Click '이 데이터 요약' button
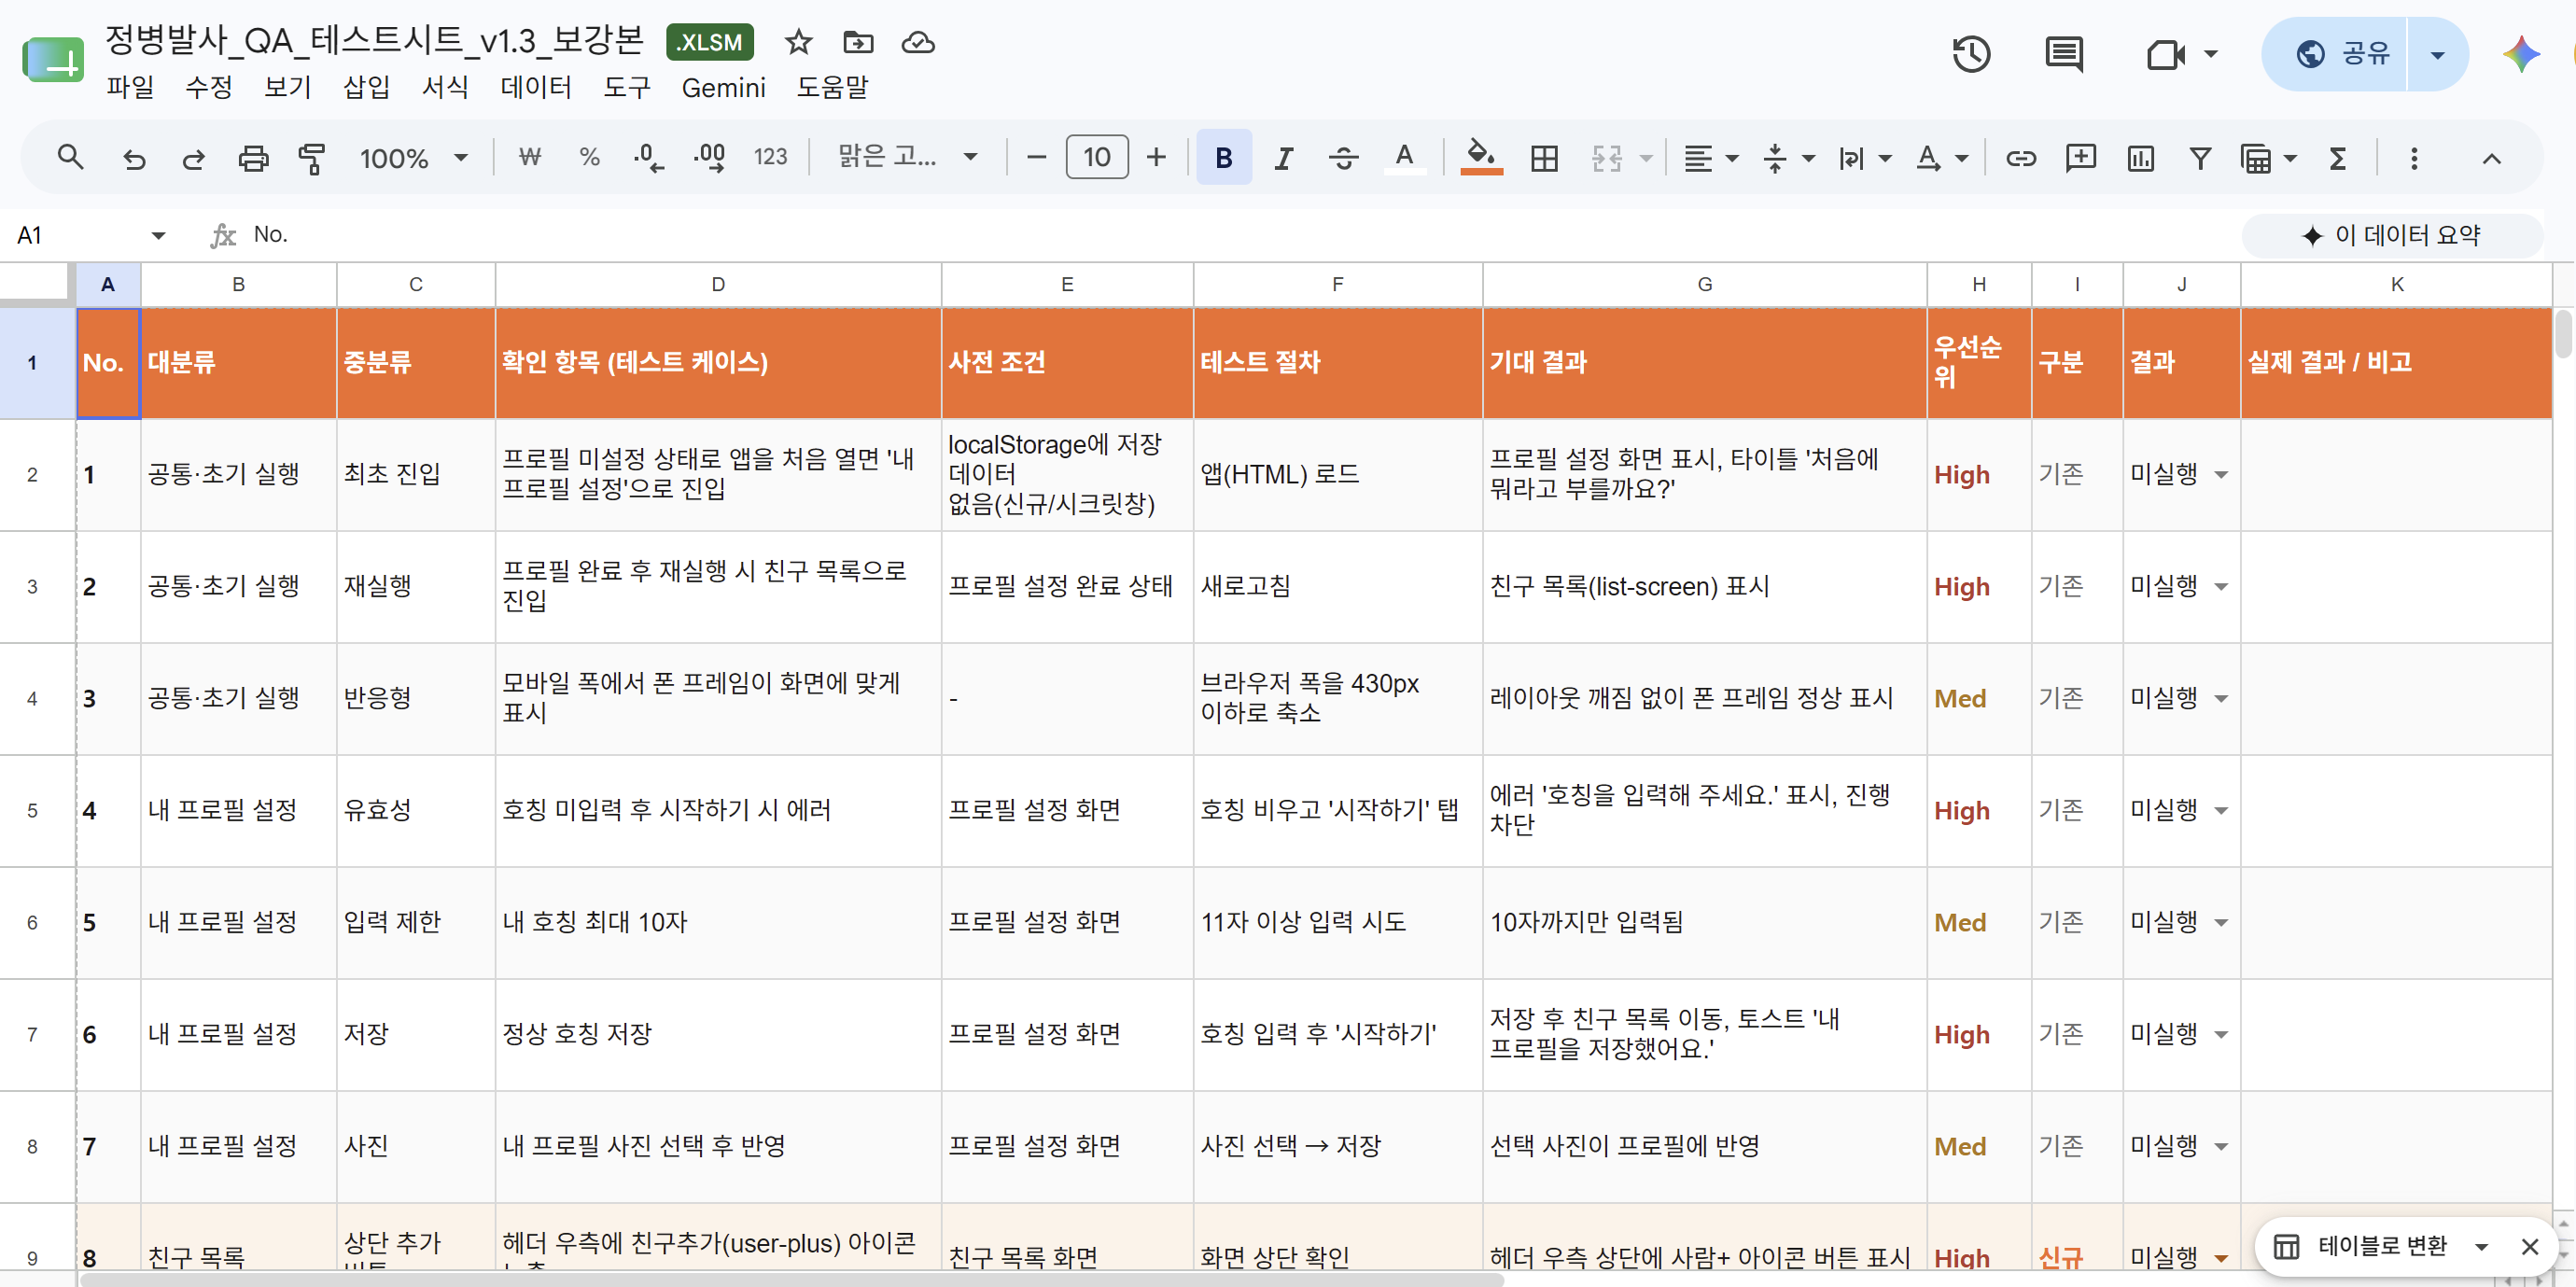Viewport: 2576px width, 1287px height. click(x=2392, y=235)
